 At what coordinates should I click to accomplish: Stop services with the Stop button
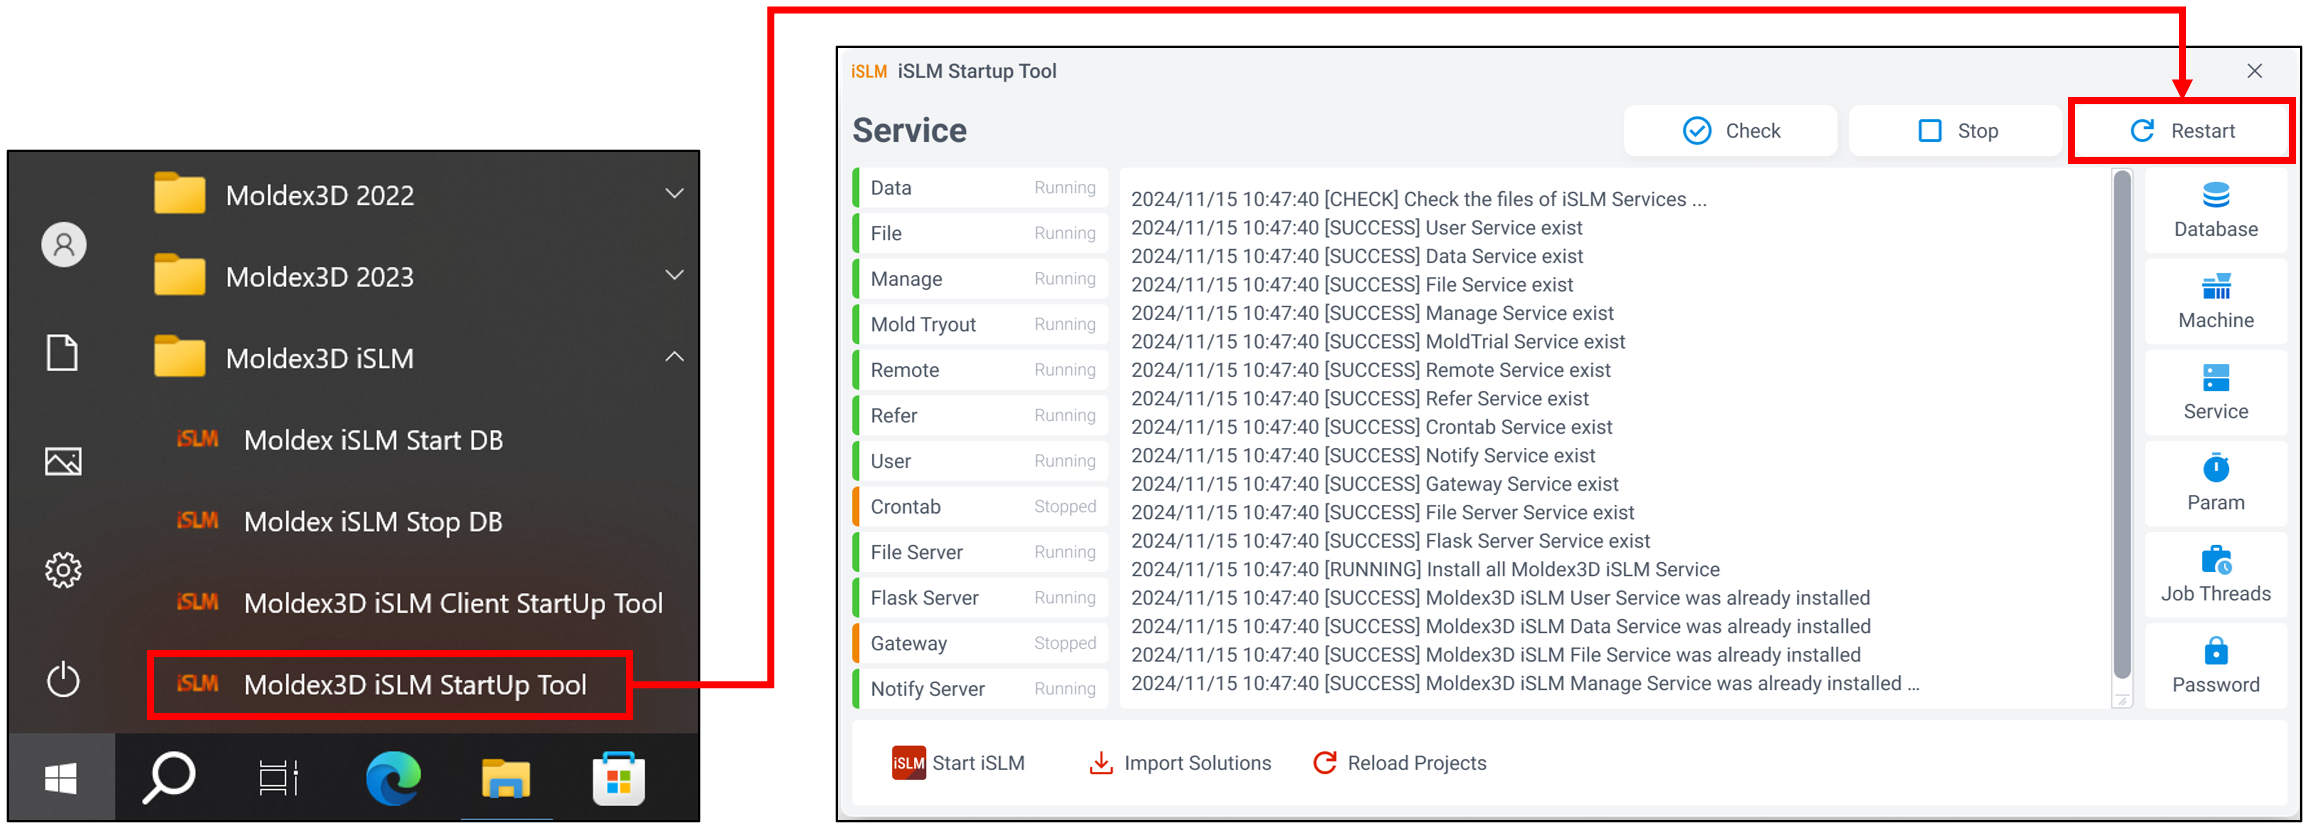pos(1957,131)
